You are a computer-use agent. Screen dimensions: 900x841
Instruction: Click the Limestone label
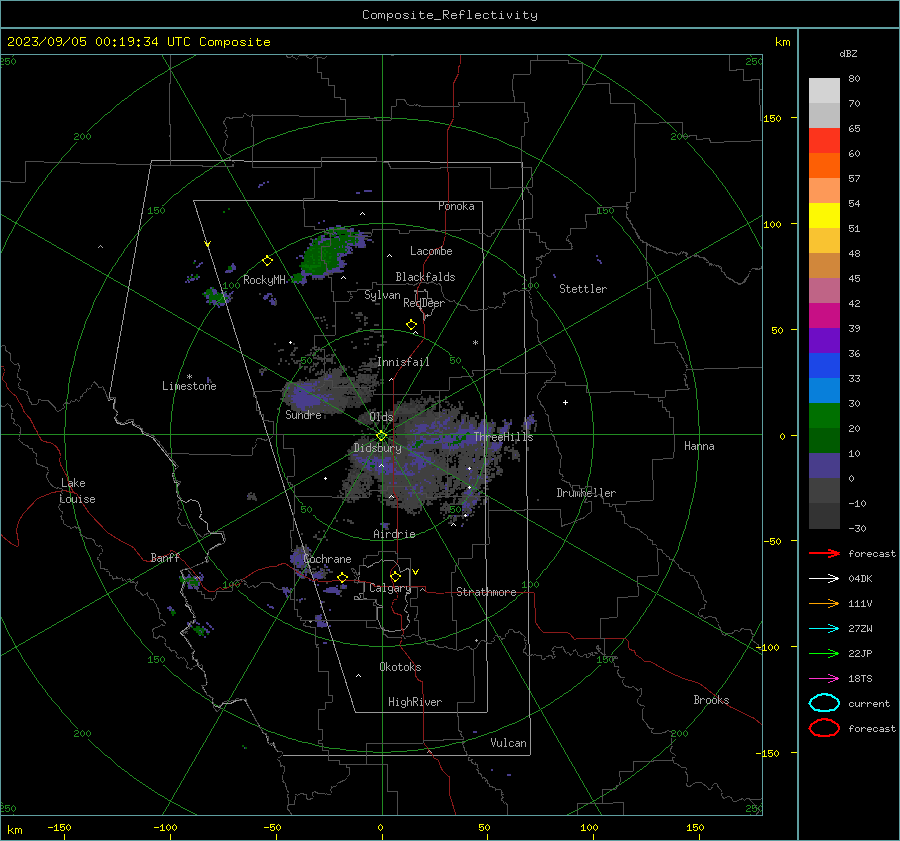pyautogui.click(x=189, y=386)
